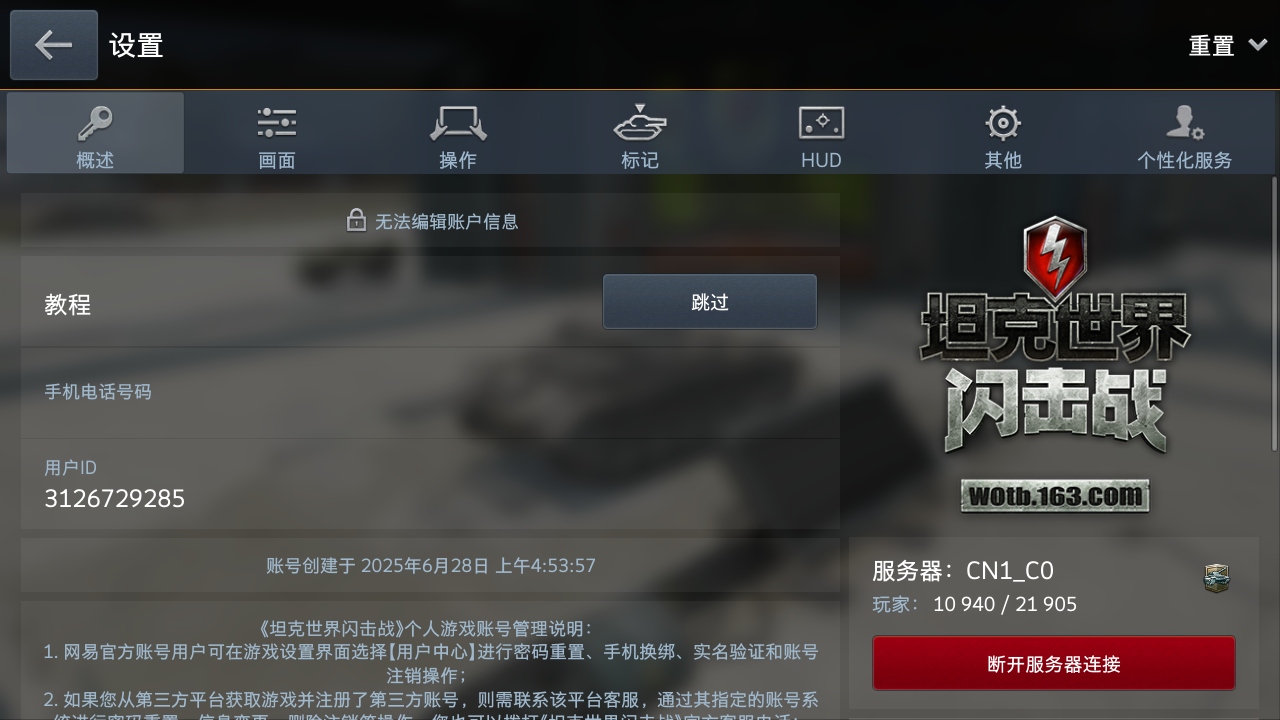This screenshot has width=1280, height=720.
Task: Open the 画面 graphics sliders icon
Action: [x=277, y=123]
